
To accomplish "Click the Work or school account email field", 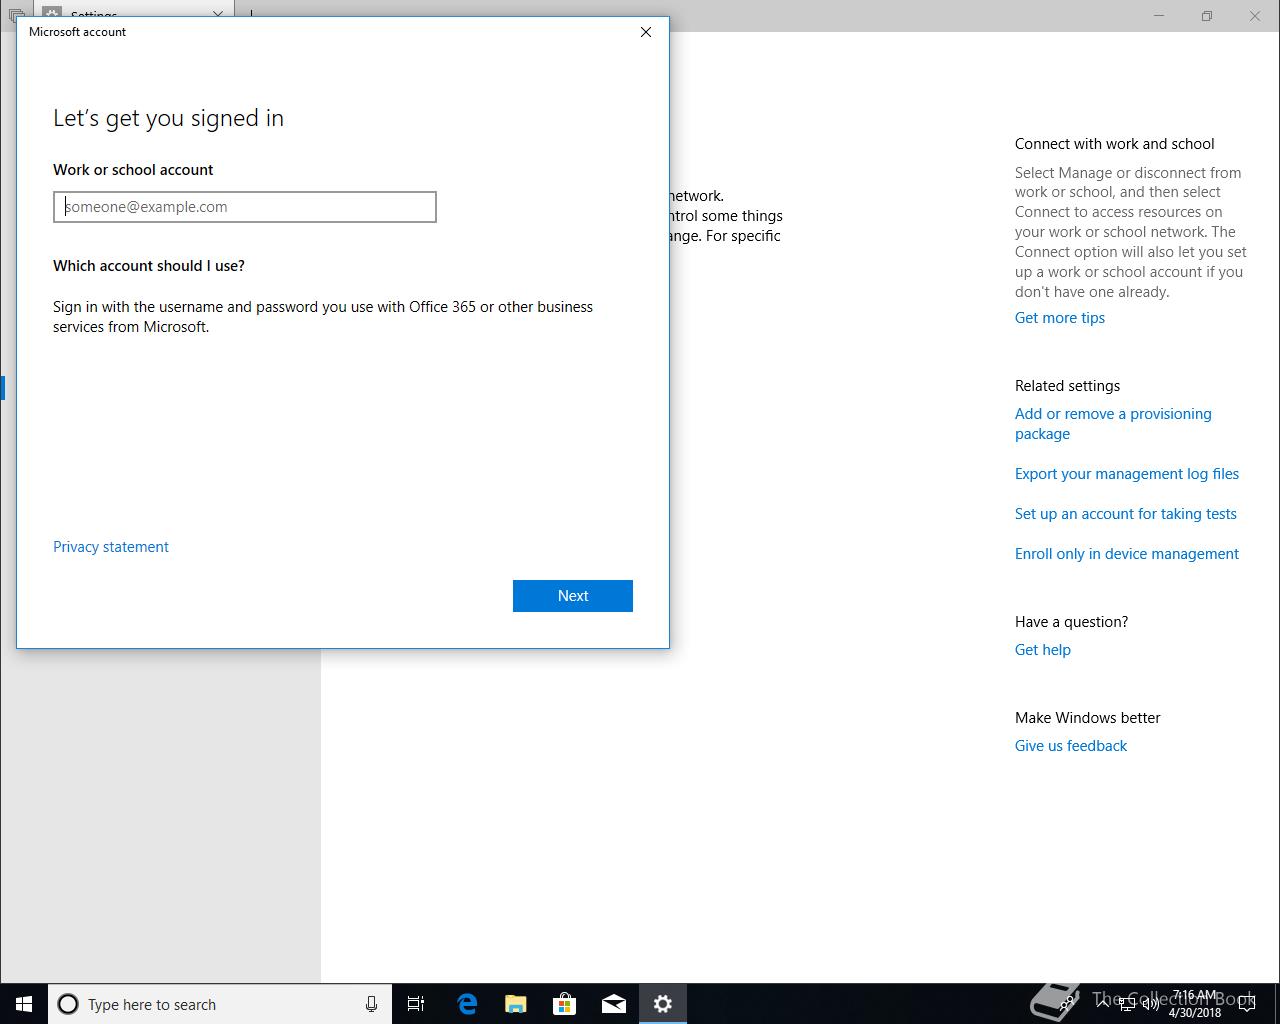I will coord(245,207).
